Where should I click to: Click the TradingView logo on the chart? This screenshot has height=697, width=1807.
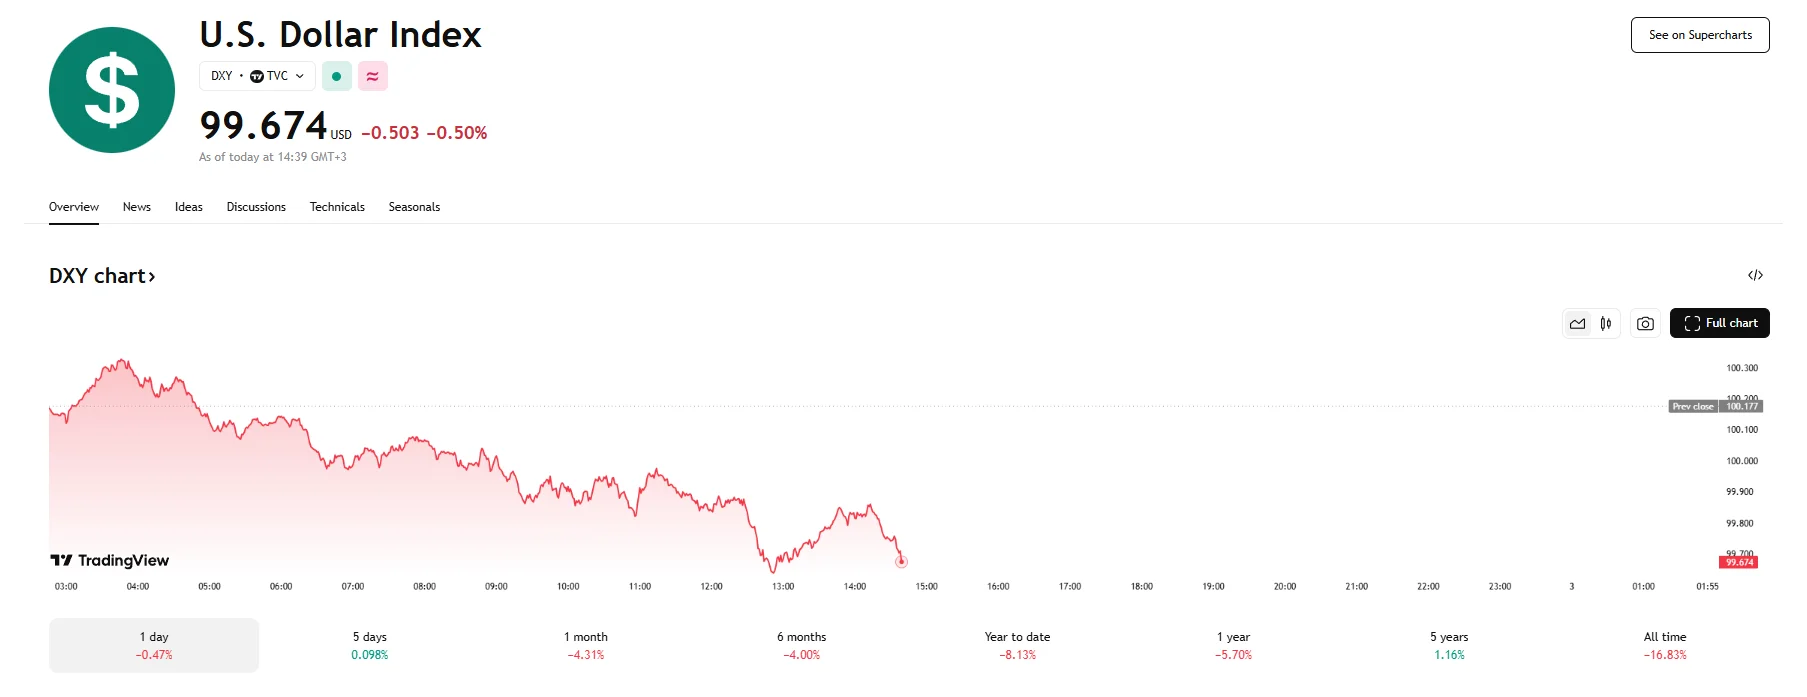(x=110, y=560)
